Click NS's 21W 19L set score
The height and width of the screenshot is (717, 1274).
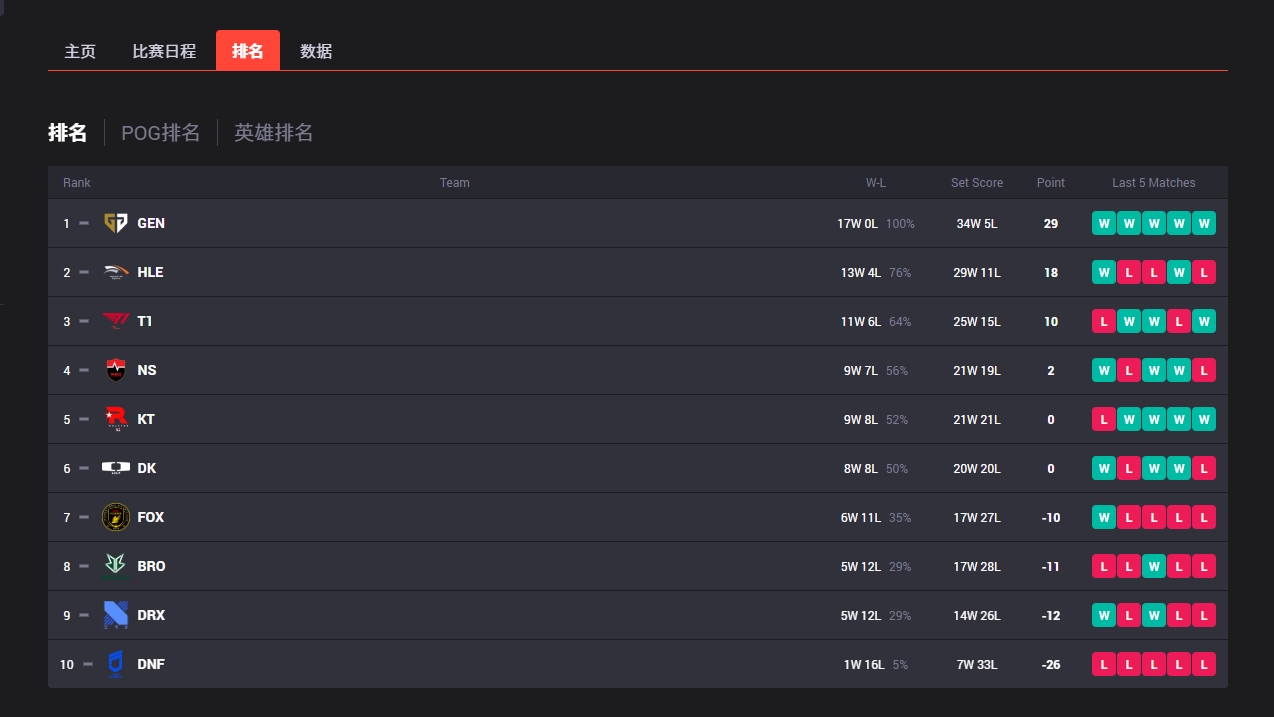click(977, 371)
